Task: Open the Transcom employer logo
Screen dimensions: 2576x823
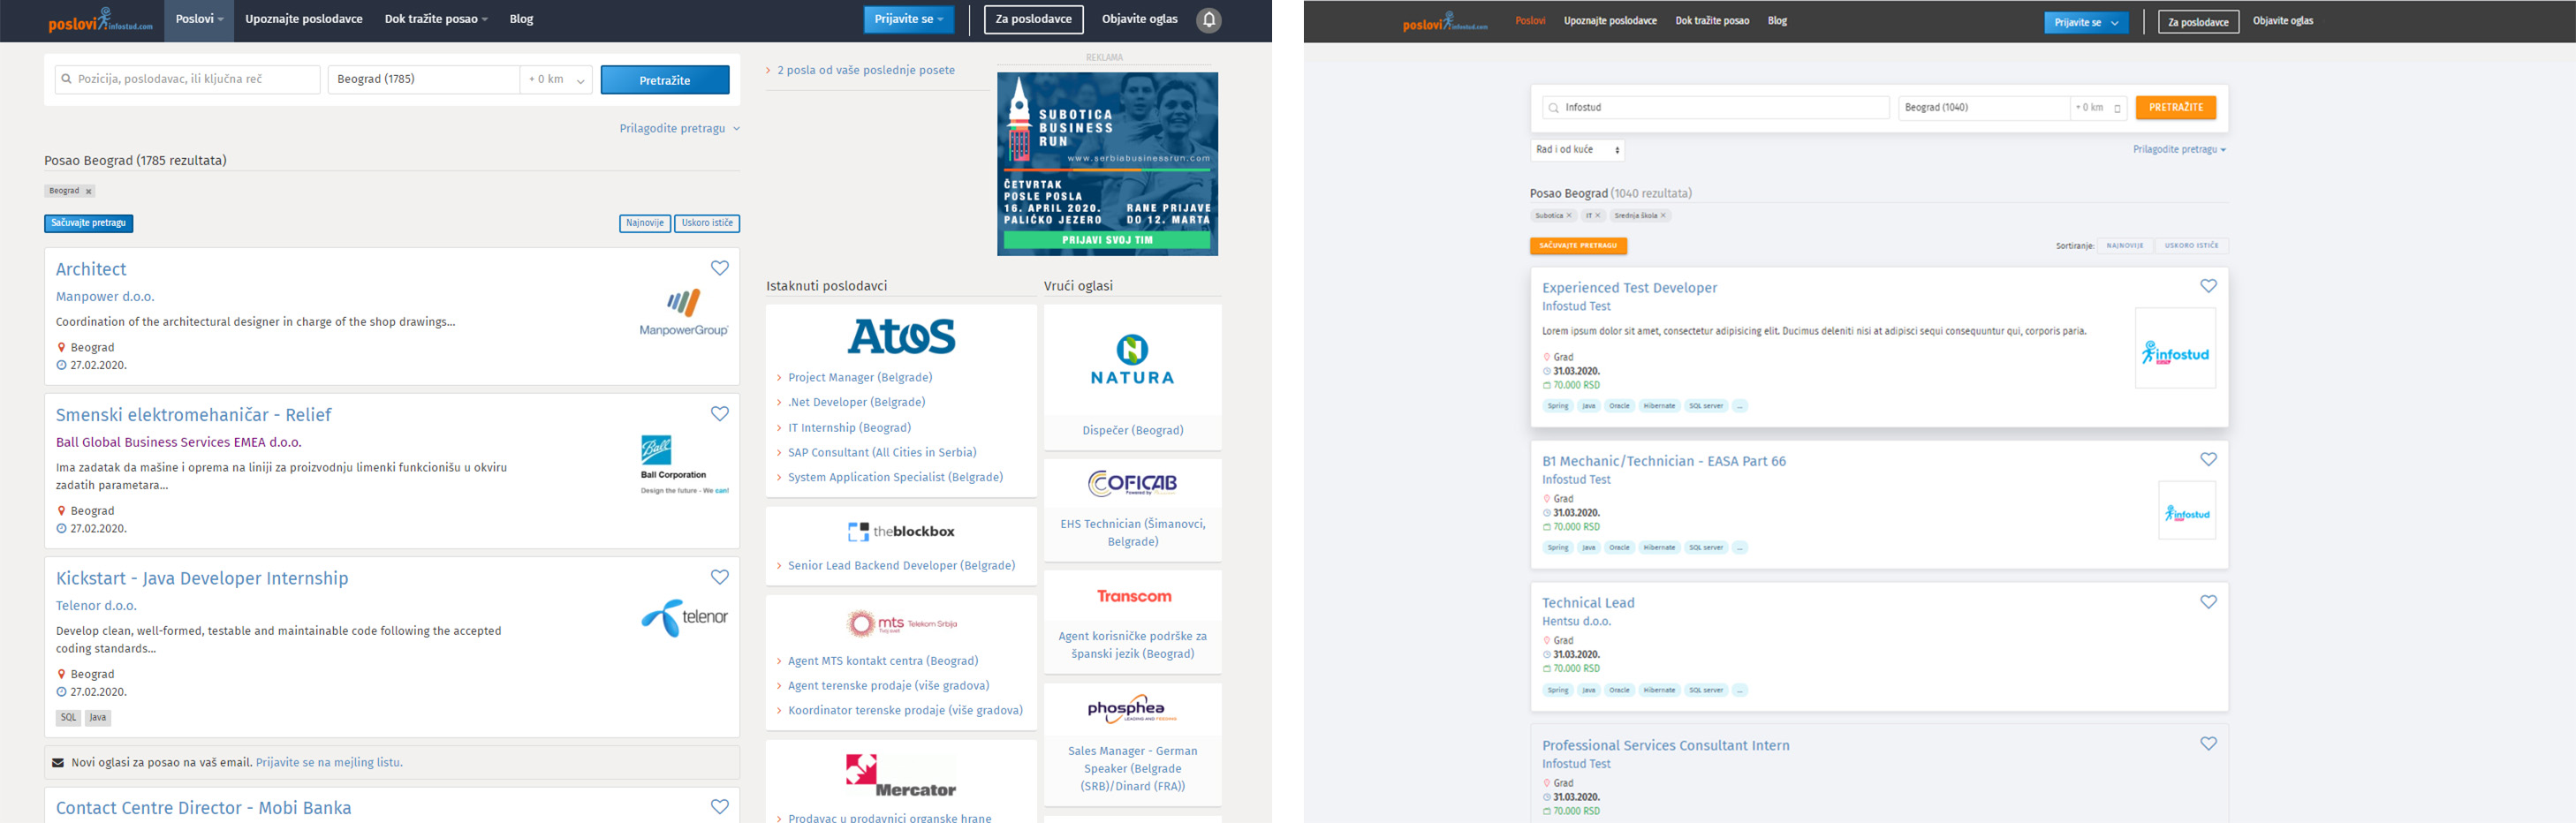Action: (x=1133, y=596)
